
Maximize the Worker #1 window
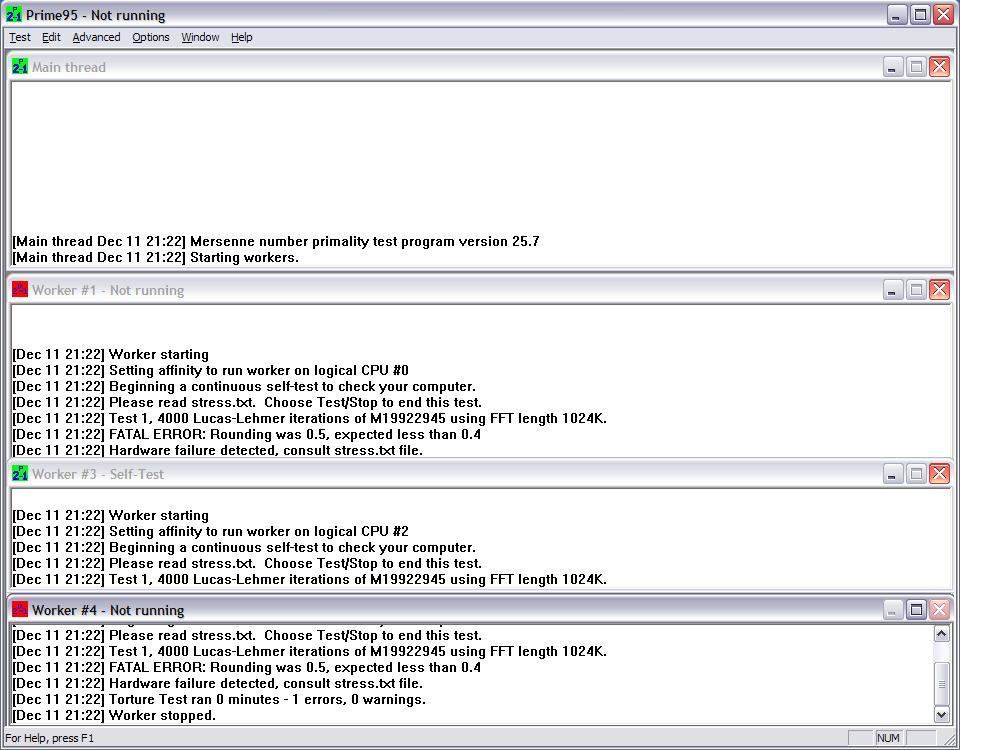[916, 290]
